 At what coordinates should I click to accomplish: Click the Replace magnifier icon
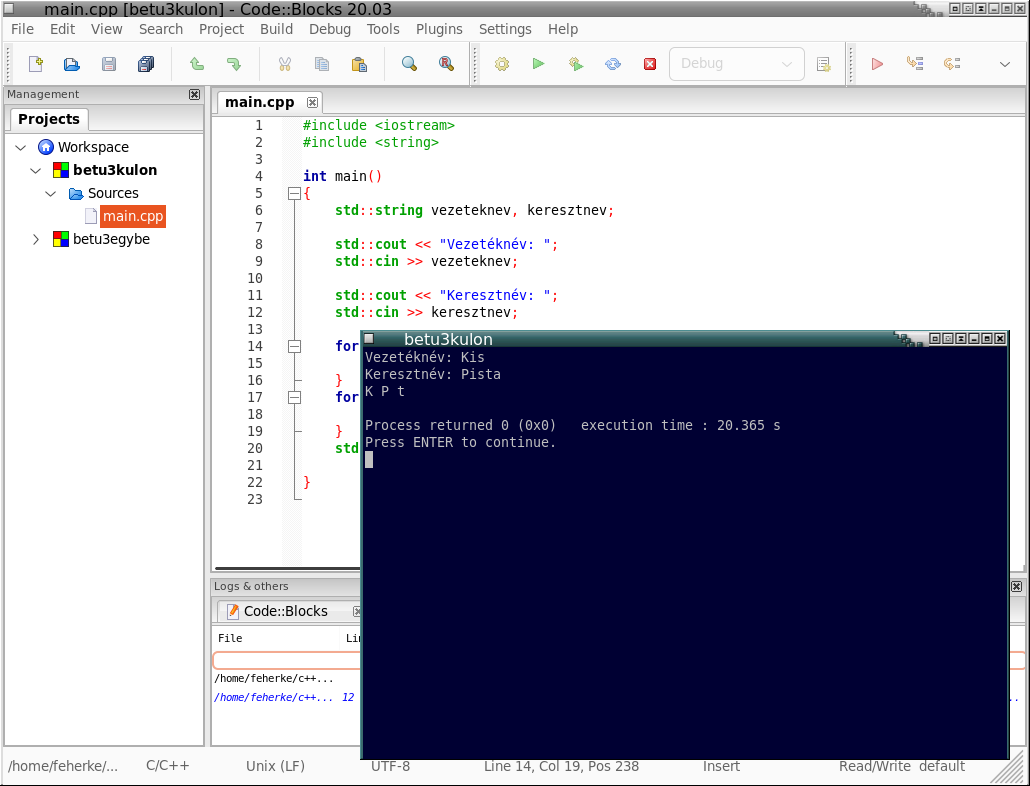(x=447, y=64)
